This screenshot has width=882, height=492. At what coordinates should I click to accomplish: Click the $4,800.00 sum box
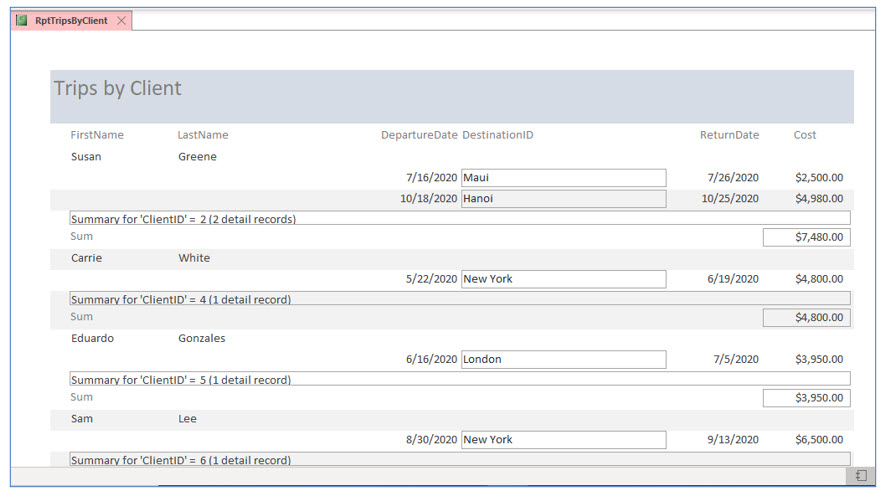point(807,318)
